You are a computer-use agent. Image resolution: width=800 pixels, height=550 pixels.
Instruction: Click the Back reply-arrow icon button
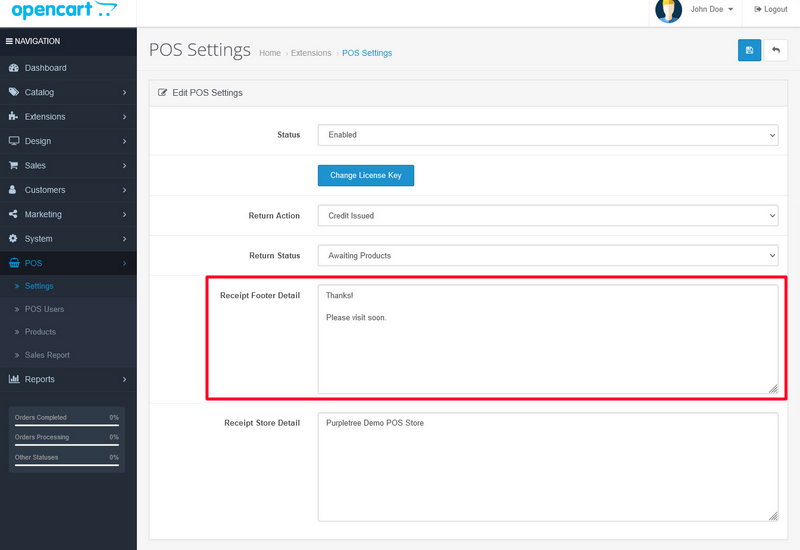(776, 50)
